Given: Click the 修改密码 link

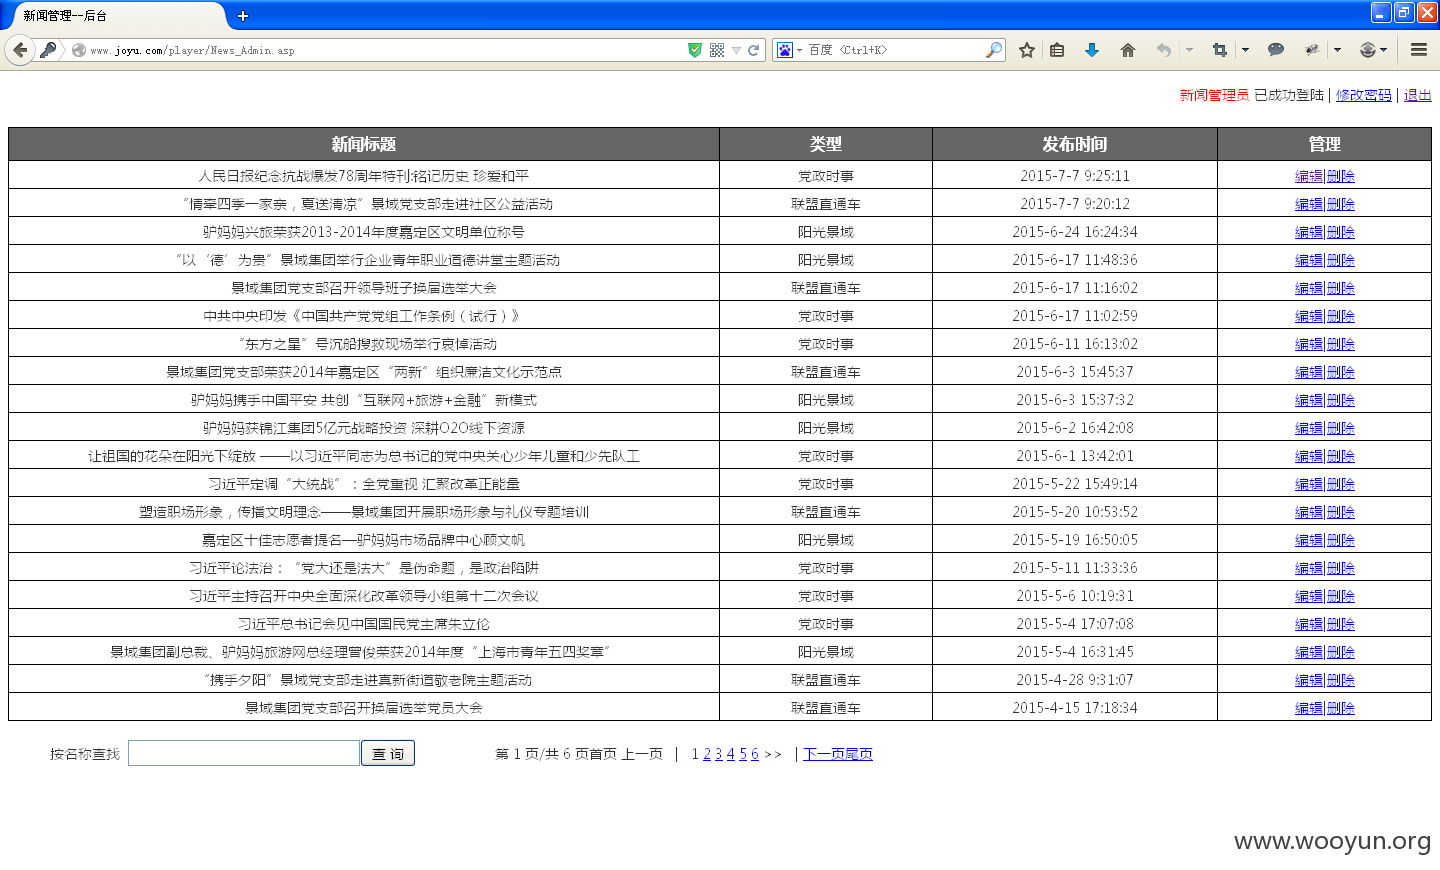Looking at the screenshot, I should pyautogui.click(x=1363, y=95).
